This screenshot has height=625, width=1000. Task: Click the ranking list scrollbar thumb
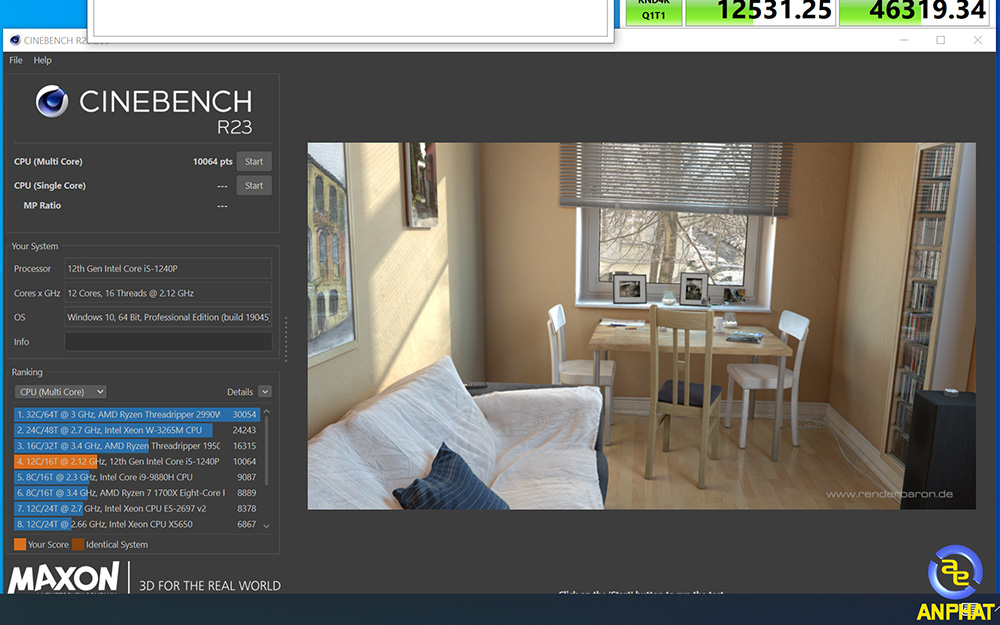pyautogui.click(x=267, y=451)
